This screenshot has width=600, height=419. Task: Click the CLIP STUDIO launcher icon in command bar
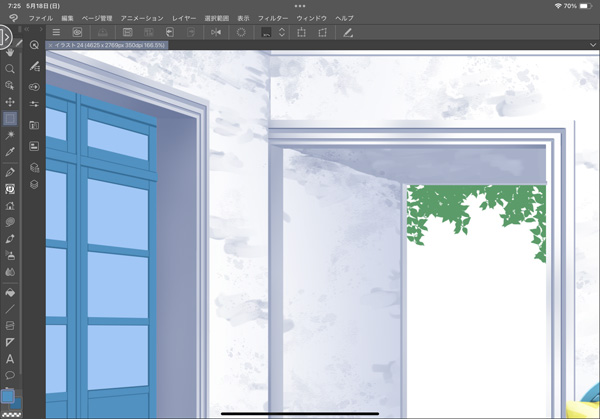[78, 33]
